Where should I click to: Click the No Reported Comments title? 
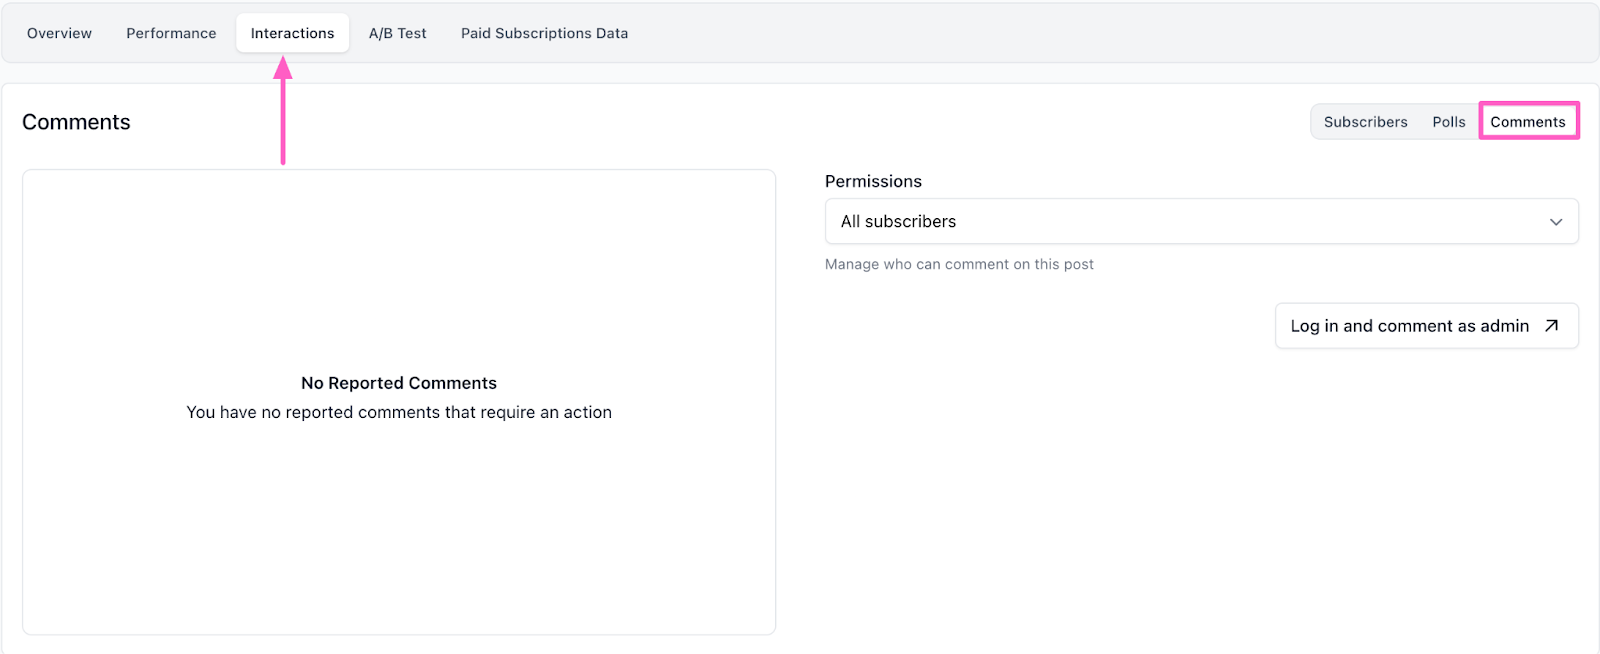pos(398,383)
